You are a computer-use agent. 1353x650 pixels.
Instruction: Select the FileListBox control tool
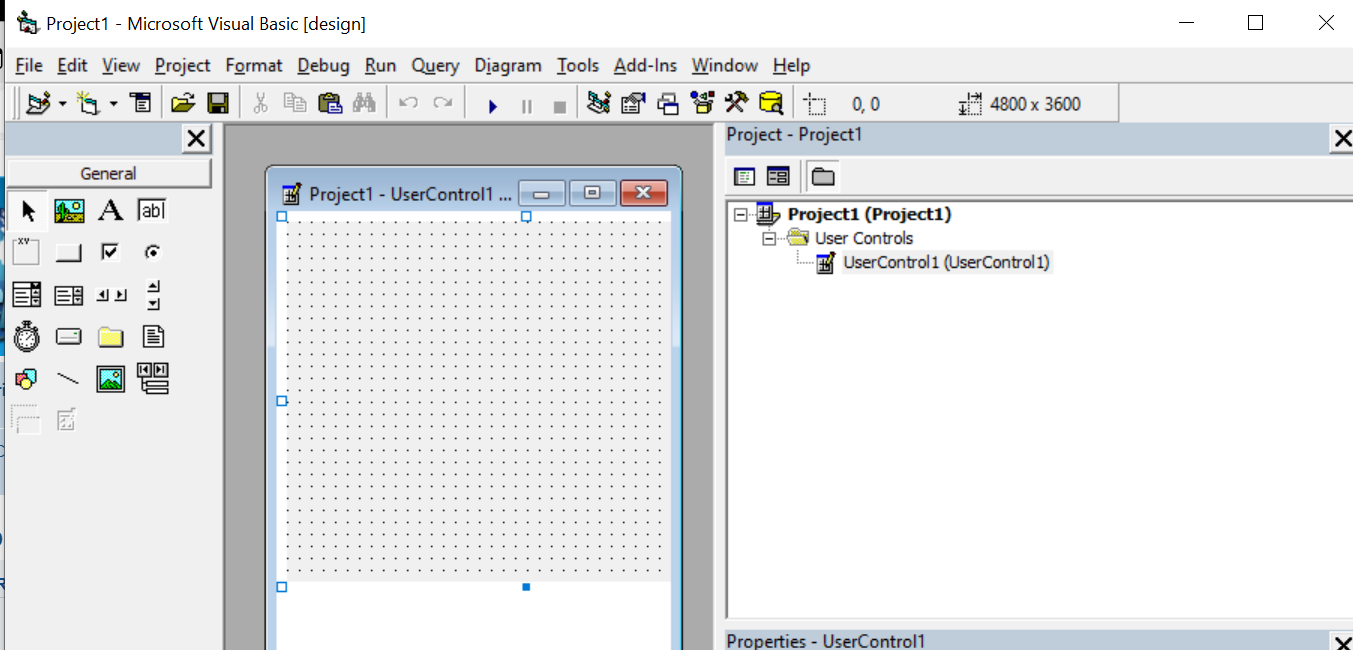152,337
